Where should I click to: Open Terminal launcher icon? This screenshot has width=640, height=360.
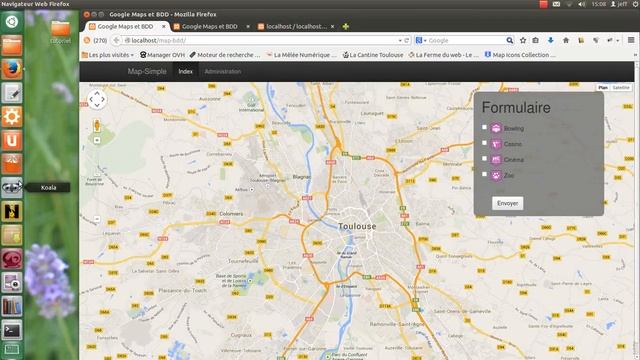[12, 330]
